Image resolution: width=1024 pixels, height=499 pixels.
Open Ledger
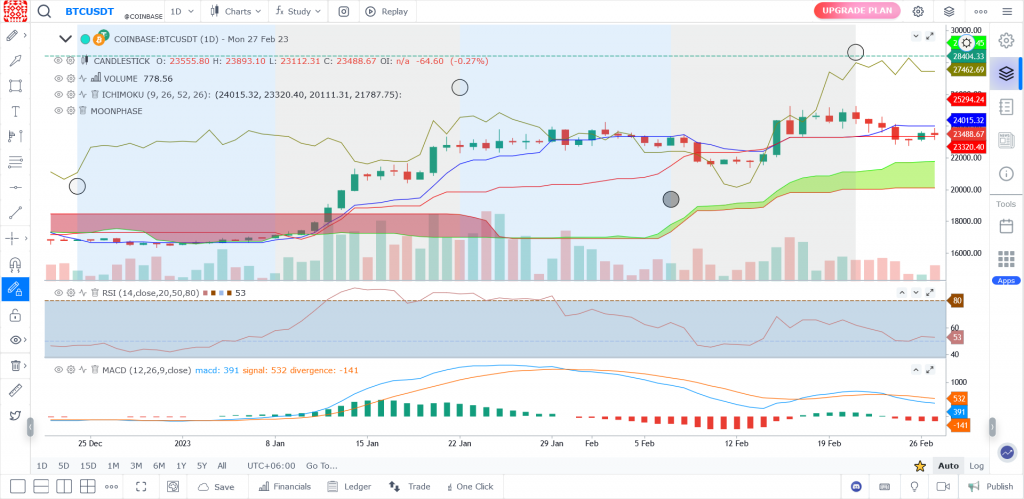(x=349, y=487)
